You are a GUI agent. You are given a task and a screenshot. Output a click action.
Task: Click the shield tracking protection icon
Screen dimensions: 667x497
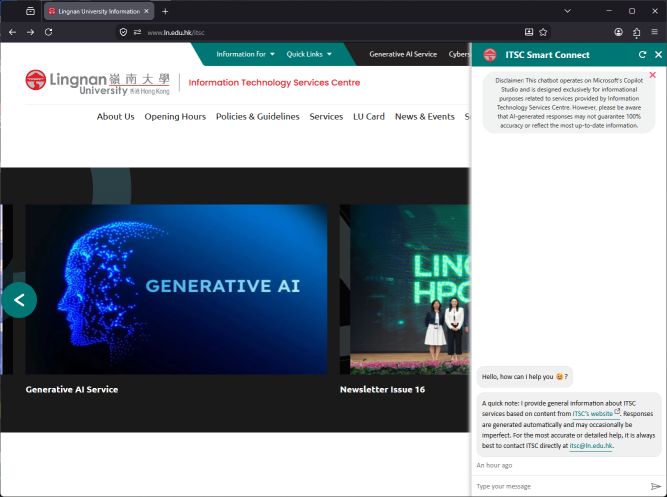(x=123, y=32)
